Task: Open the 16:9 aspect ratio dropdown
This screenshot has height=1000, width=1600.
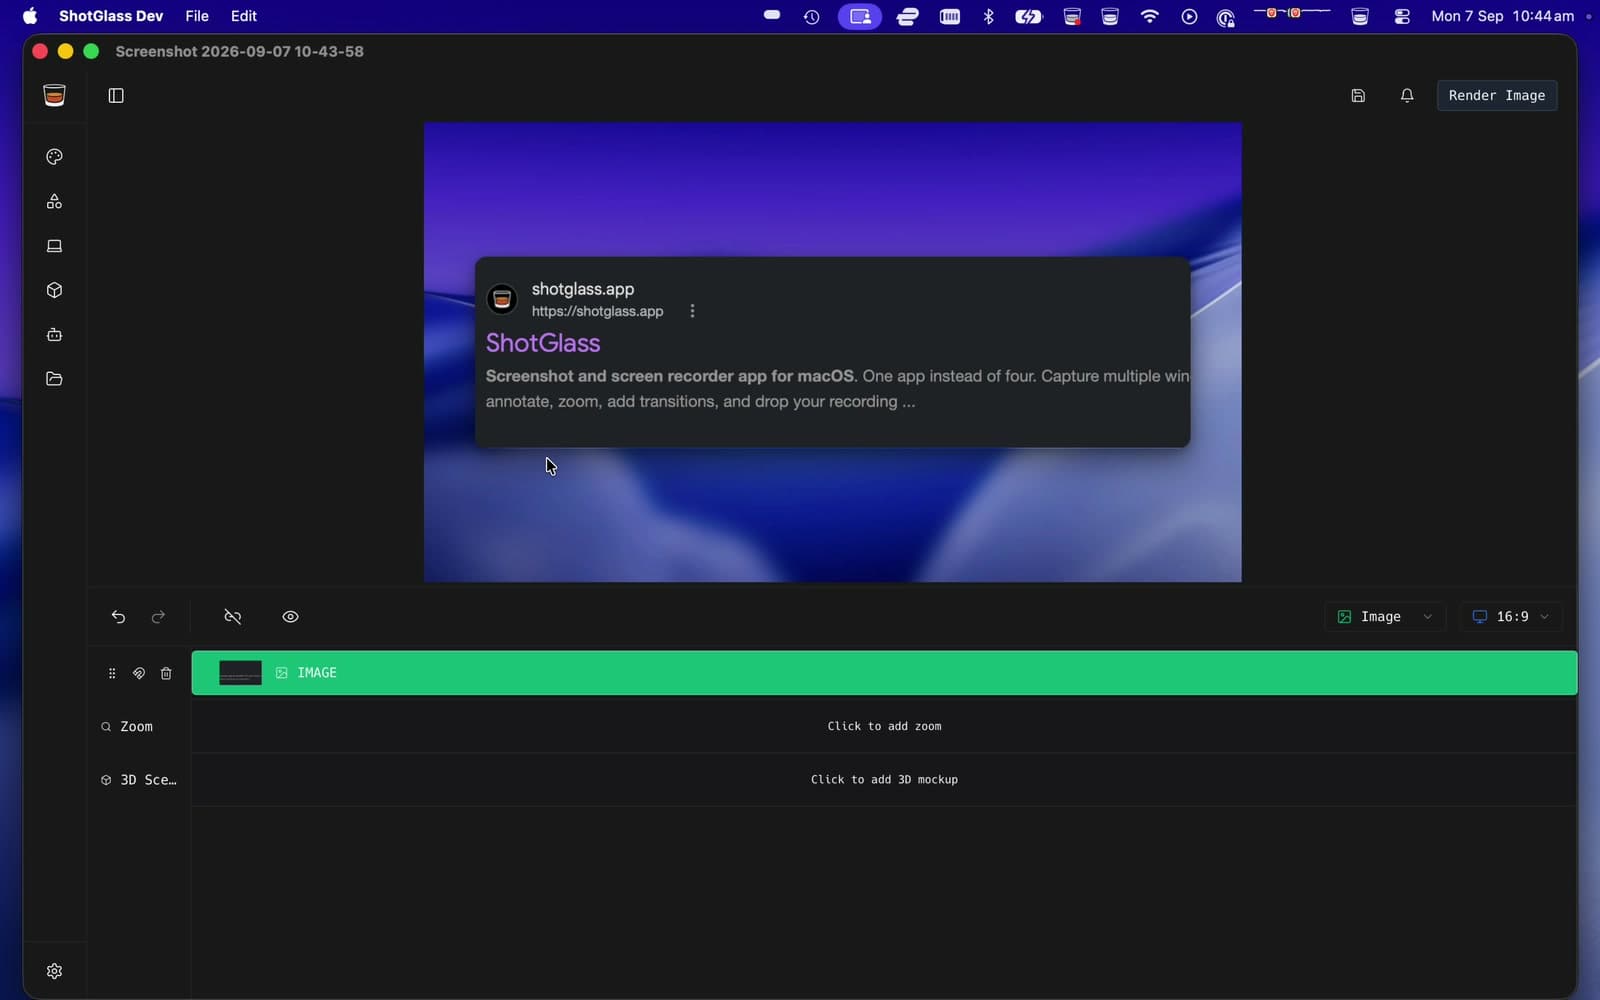Action: pyautogui.click(x=1511, y=617)
